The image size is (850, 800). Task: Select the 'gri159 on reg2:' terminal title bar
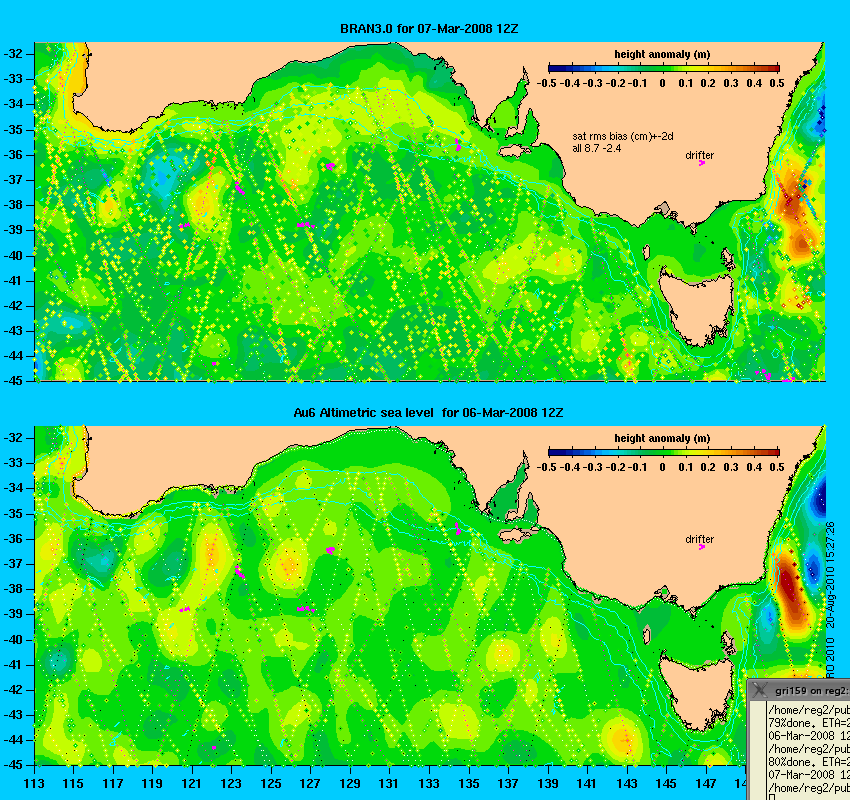799,690
